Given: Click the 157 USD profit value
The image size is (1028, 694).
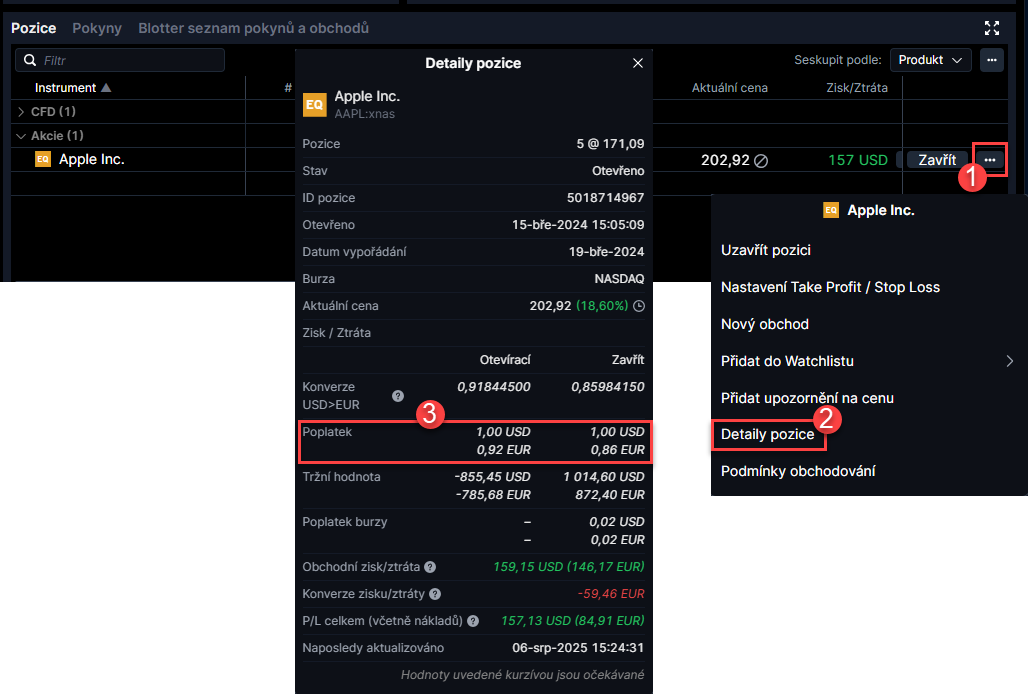Looking at the screenshot, I should [x=858, y=161].
